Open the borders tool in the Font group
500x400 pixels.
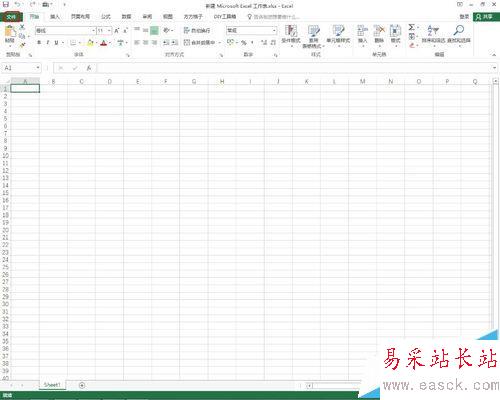[x=73, y=43]
